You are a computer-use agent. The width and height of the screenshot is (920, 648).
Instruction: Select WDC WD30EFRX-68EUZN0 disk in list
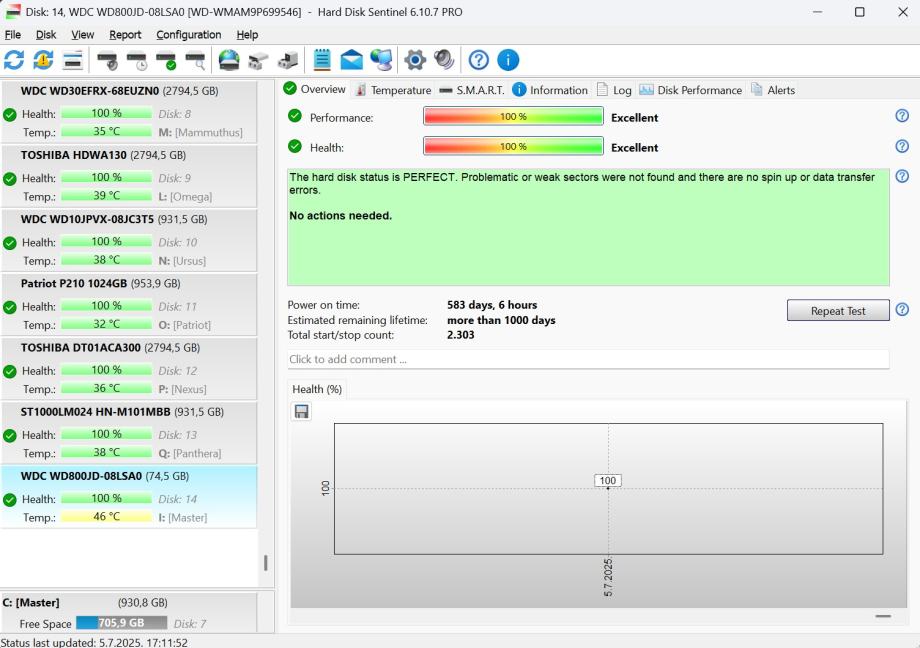(128, 112)
